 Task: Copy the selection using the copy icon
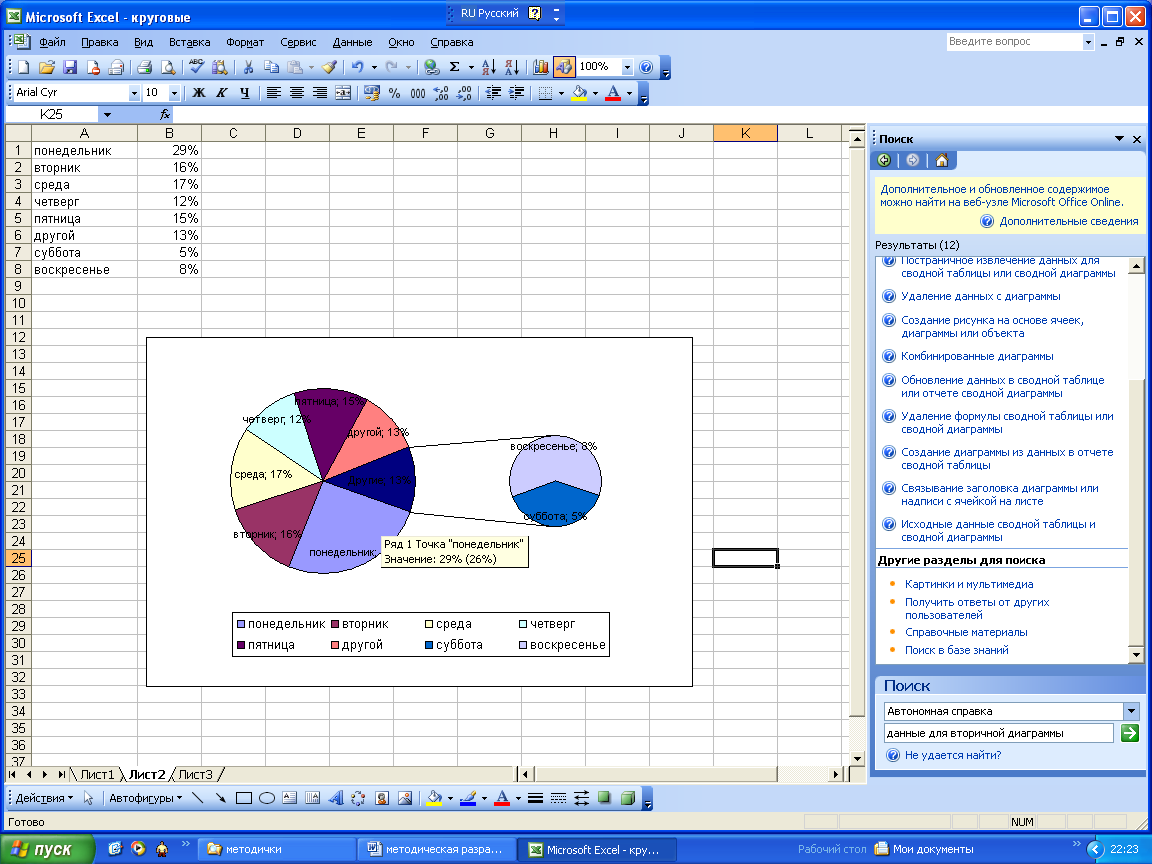tap(271, 68)
